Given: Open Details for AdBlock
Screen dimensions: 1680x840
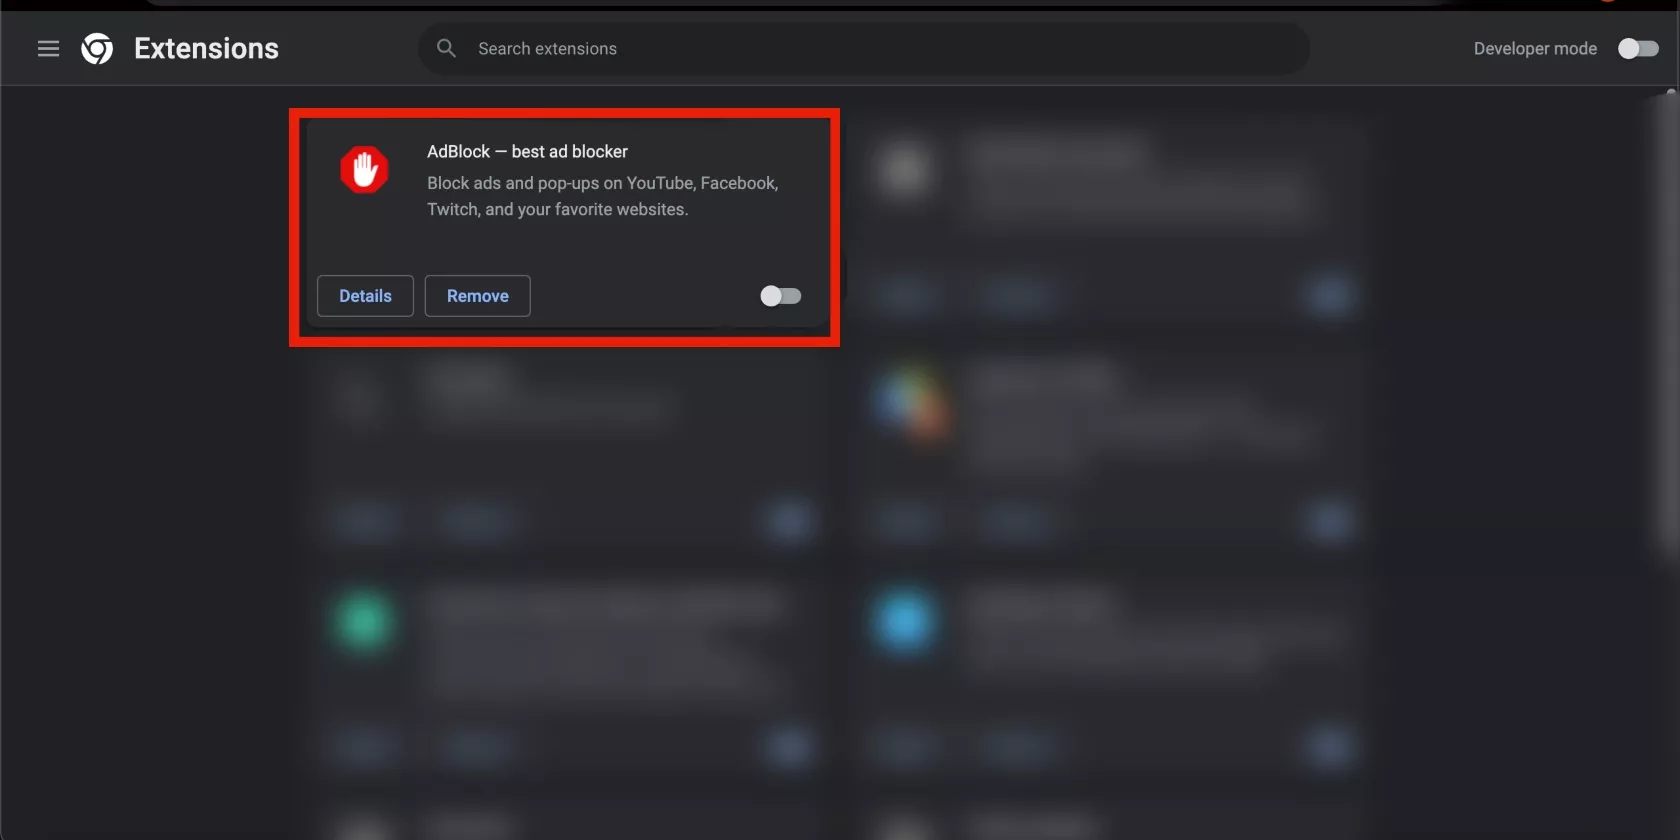Looking at the screenshot, I should pos(365,296).
